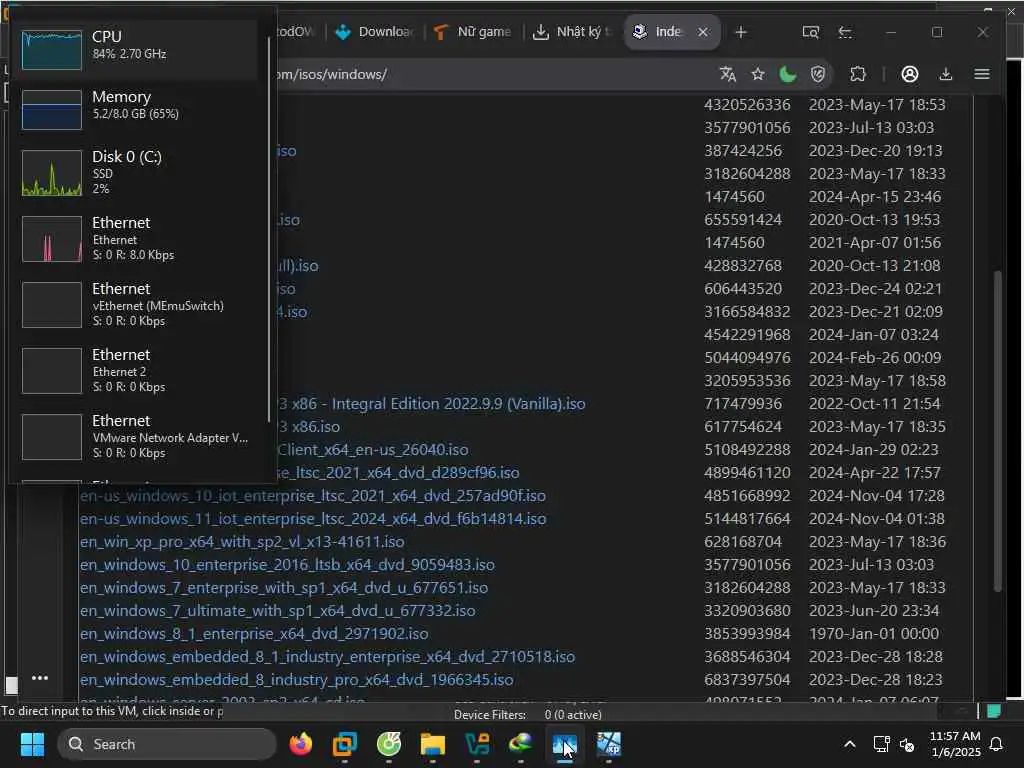
Task: Open en_windows_7_enterprise_with_sp1 iso link
Action: coord(284,588)
